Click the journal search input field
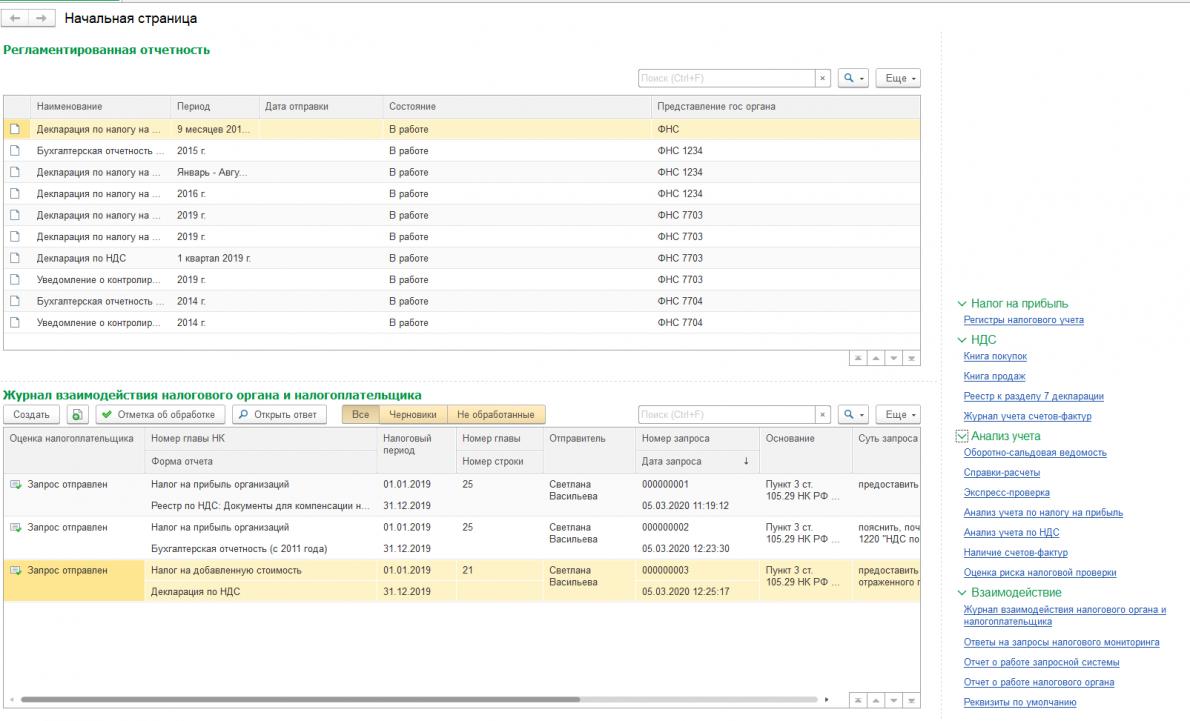The image size is (1190, 721). pyautogui.click(x=726, y=414)
